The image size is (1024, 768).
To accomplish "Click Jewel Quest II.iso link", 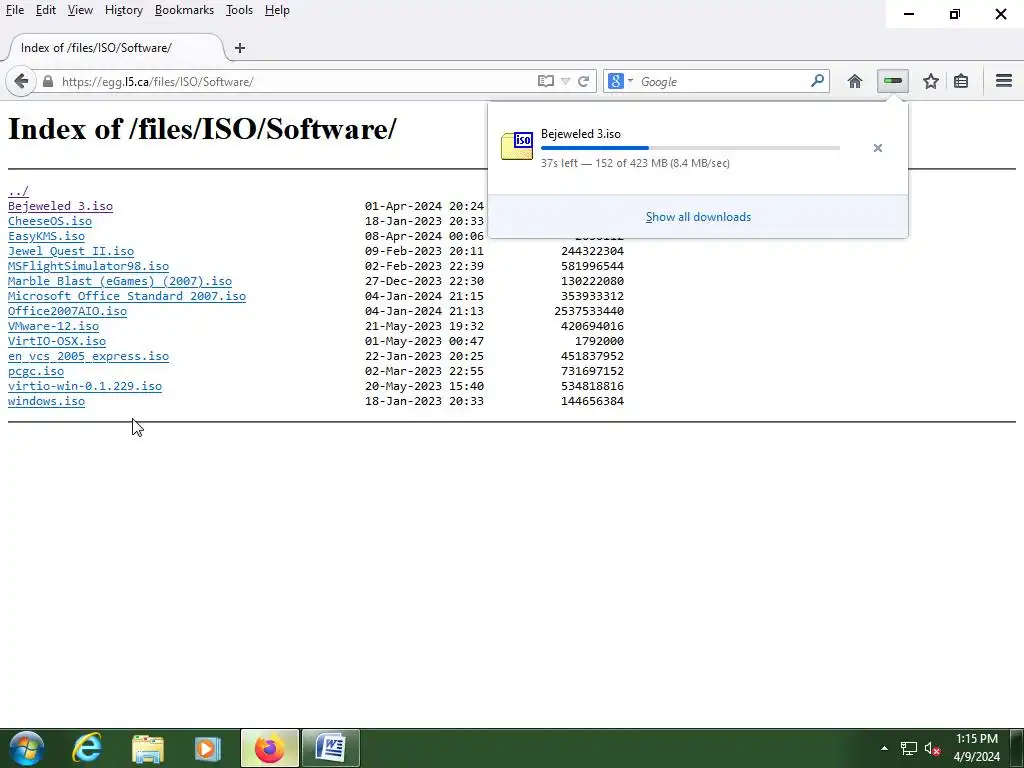I will tap(71, 251).
